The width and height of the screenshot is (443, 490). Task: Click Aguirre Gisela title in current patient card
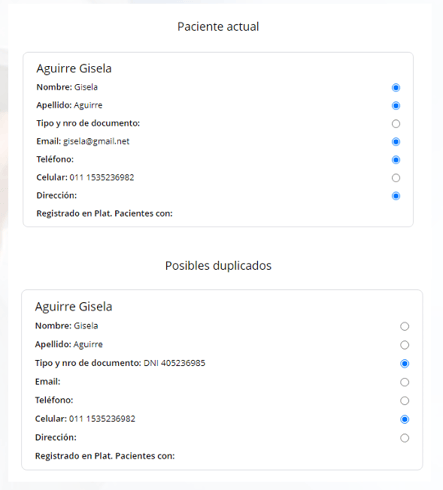(x=74, y=69)
